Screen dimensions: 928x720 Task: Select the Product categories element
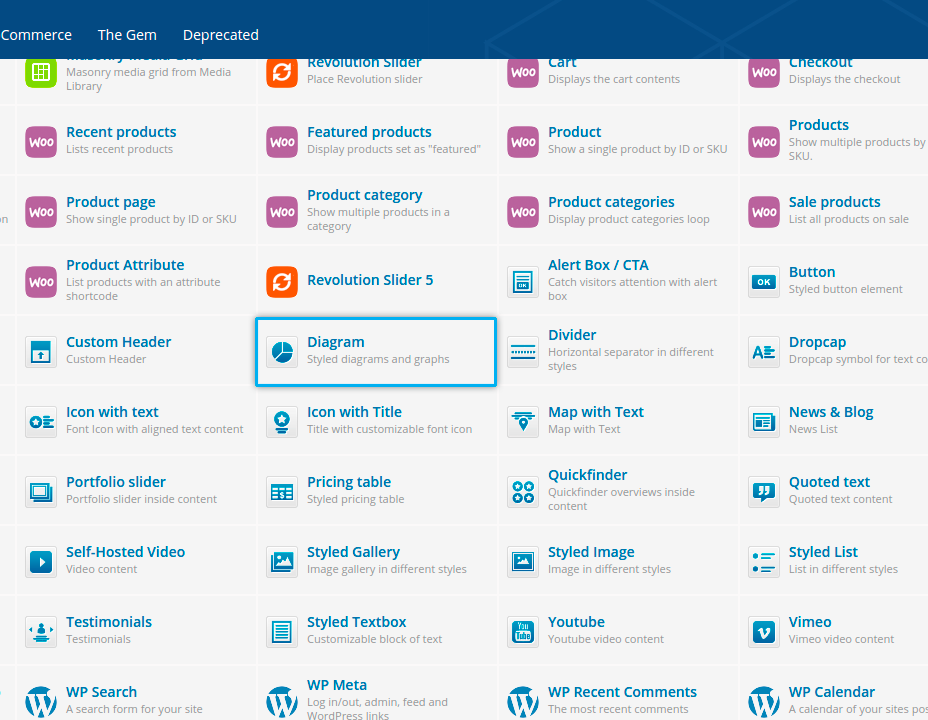click(x=611, y=202)
